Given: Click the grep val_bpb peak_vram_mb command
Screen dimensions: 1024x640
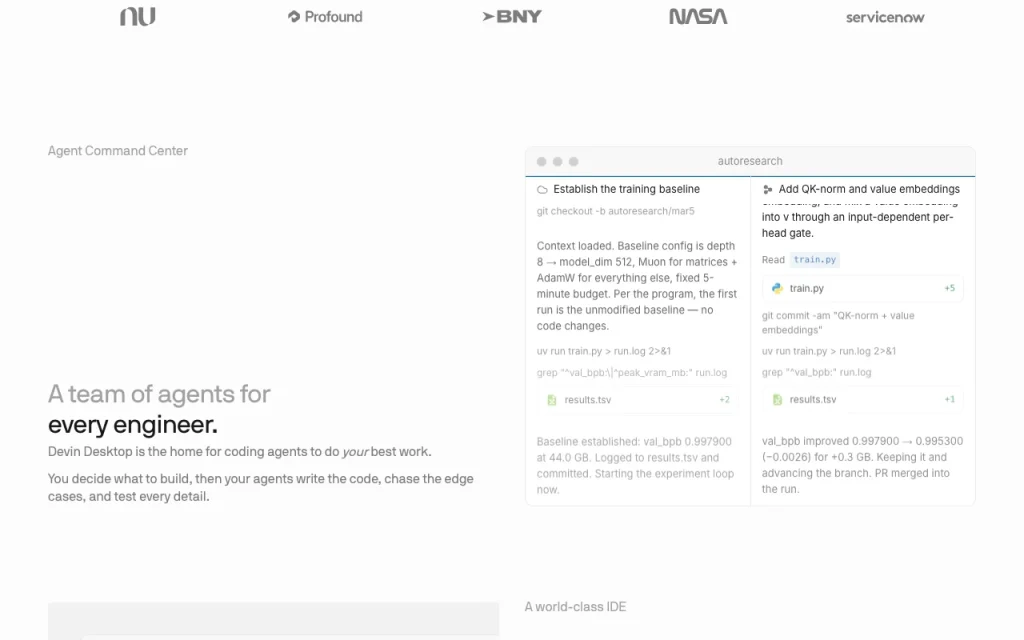Looking at the screenshot, I should (x=632, y=372).
